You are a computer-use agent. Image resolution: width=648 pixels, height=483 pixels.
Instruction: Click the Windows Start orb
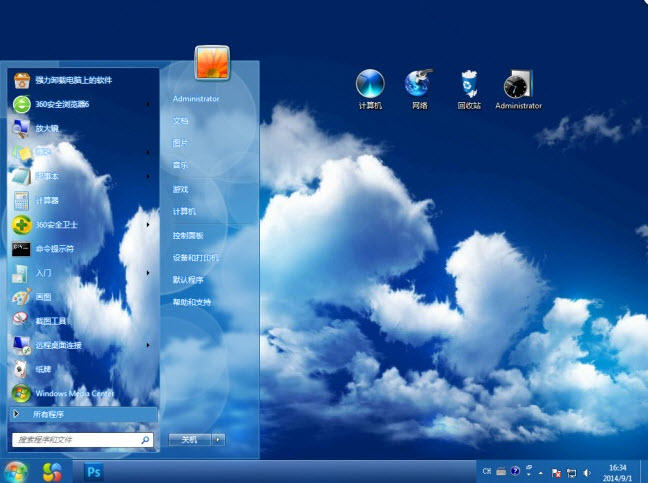tap(15, 472)
